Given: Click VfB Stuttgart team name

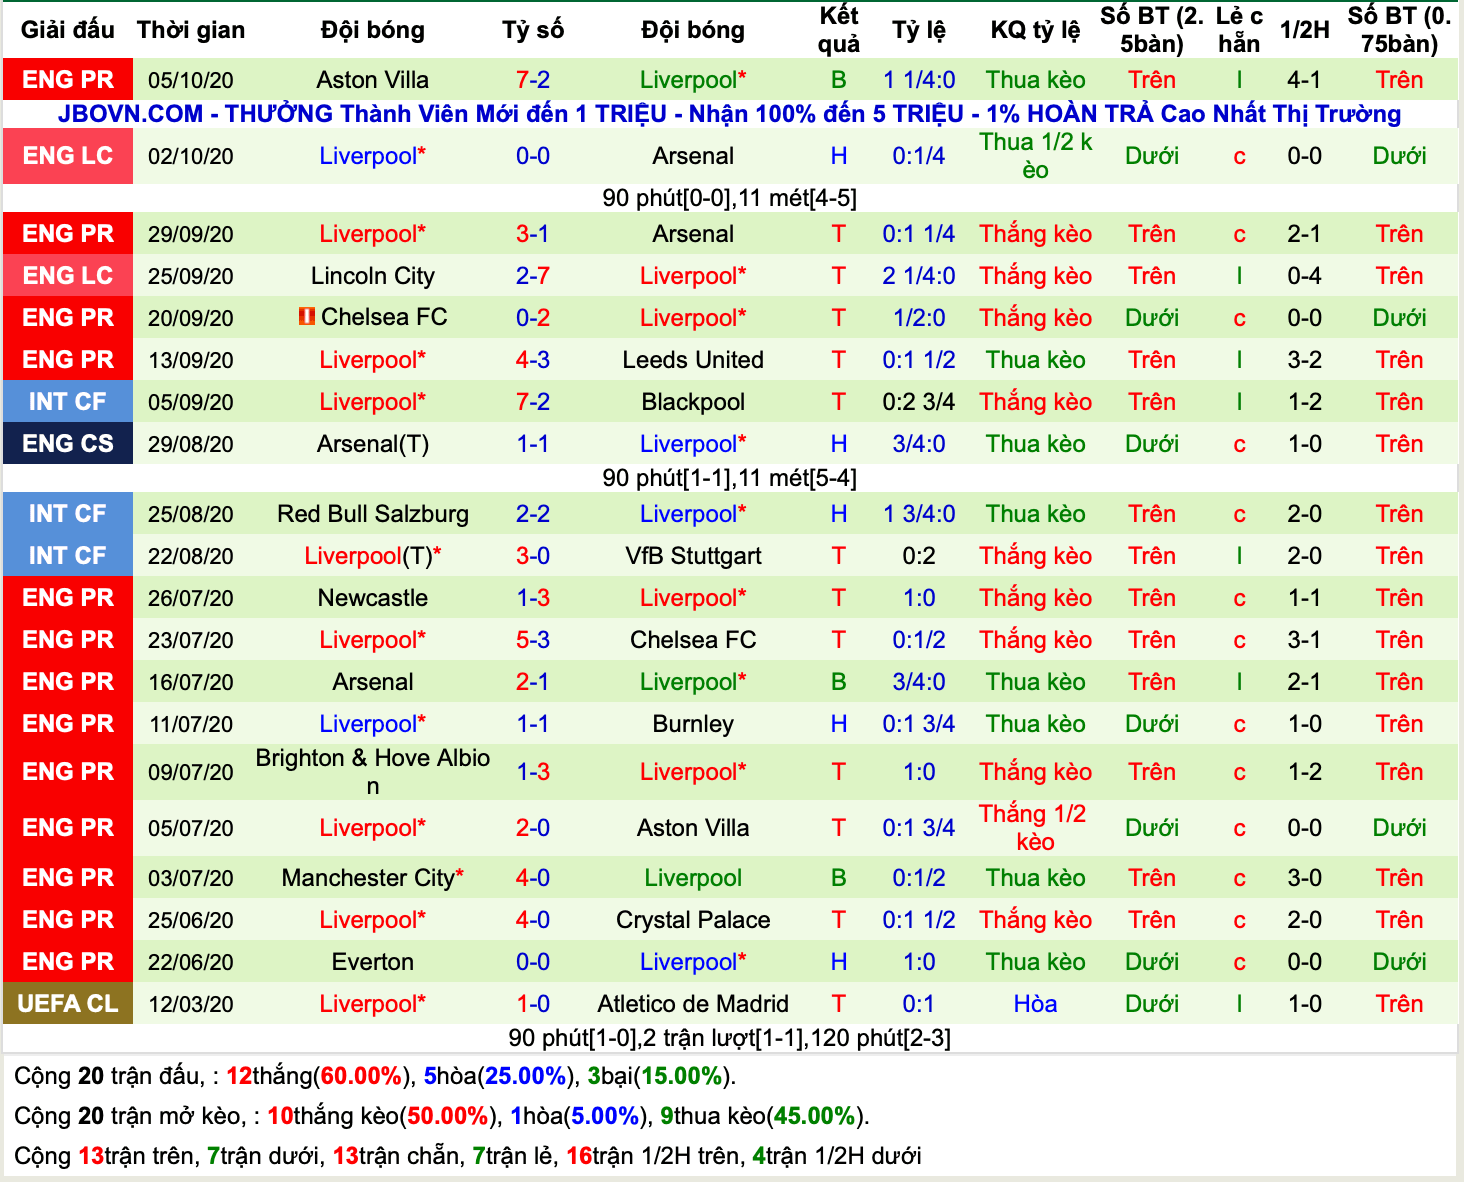Looking at the screenshot, I should (693, 556).
